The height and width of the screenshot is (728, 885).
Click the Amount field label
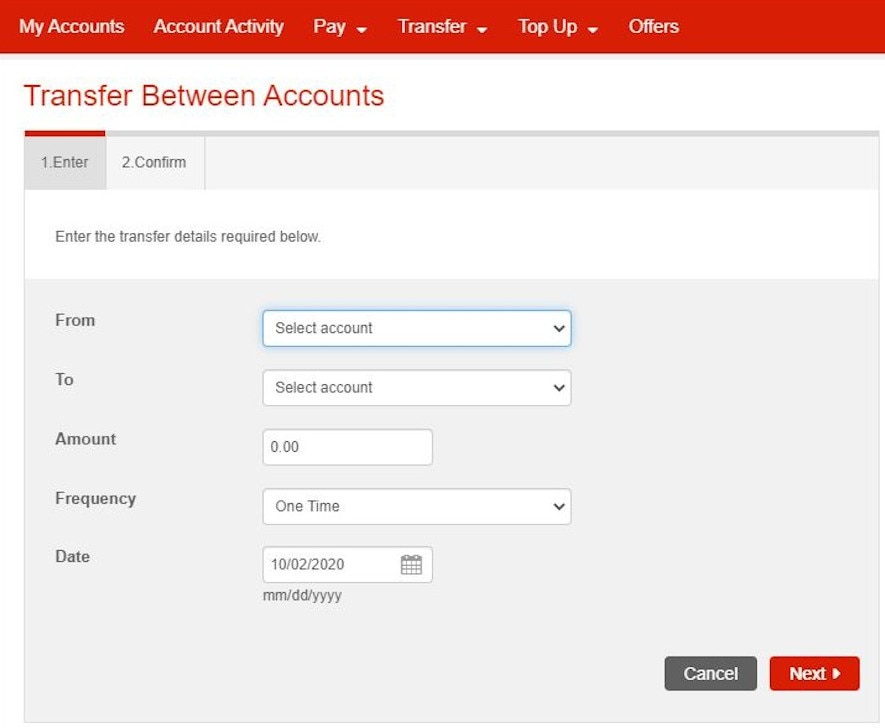coord(85,439)
